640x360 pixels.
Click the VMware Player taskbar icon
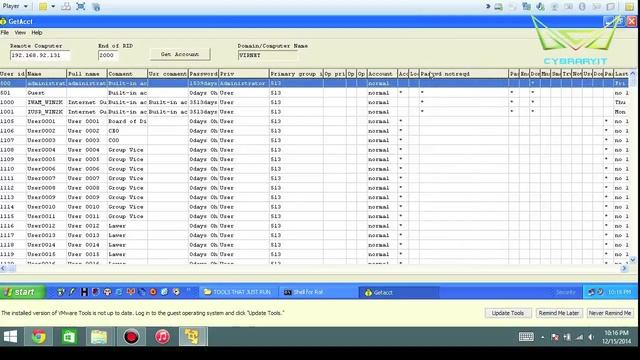pyautogui.click(x=192, y=337)
